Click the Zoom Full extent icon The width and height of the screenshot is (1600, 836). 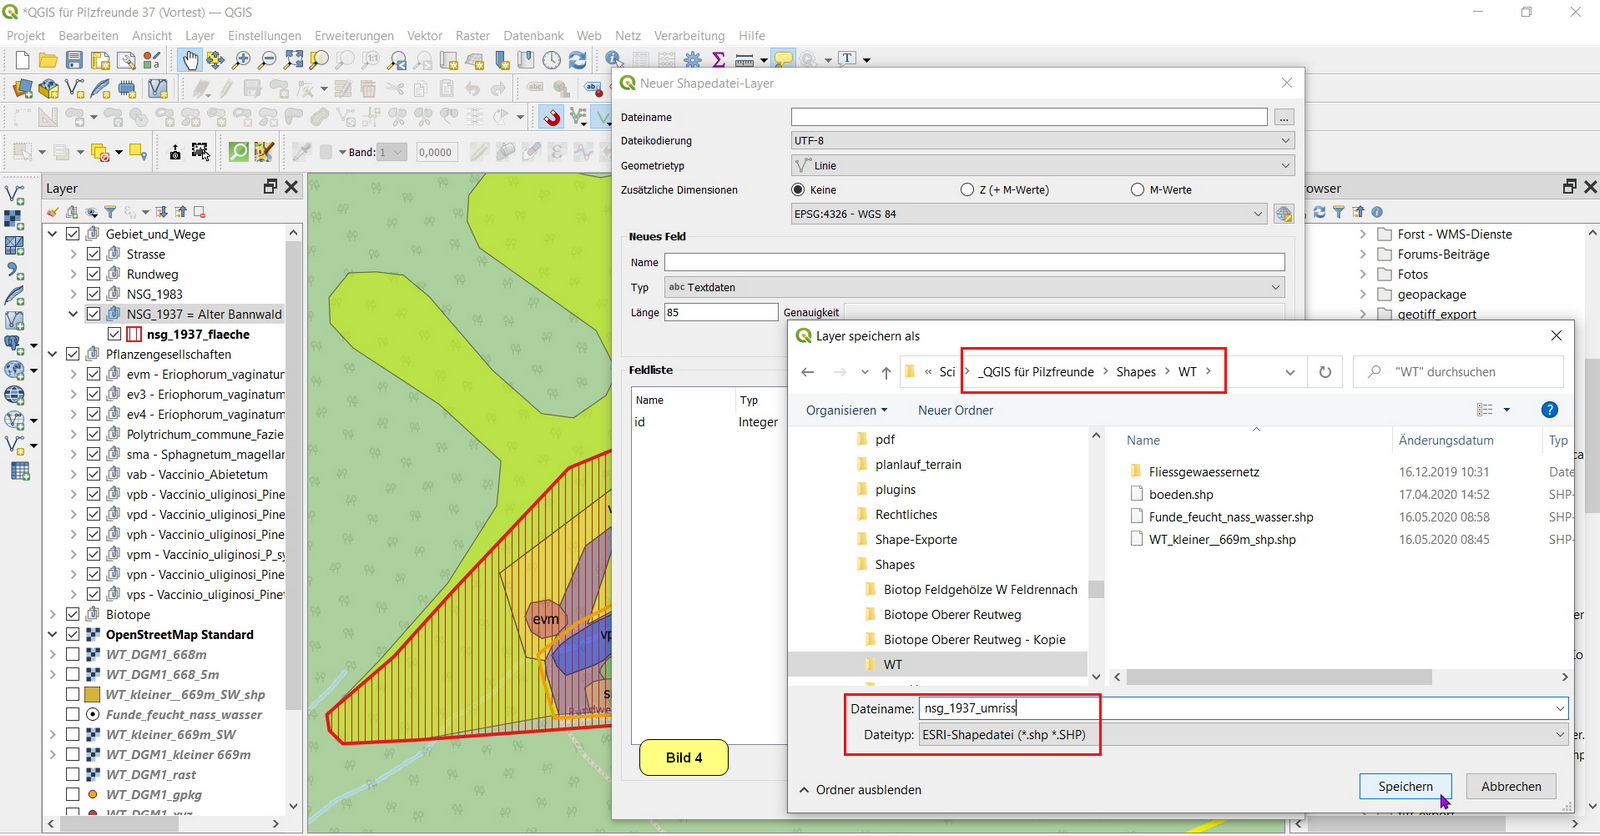[293, 61]
